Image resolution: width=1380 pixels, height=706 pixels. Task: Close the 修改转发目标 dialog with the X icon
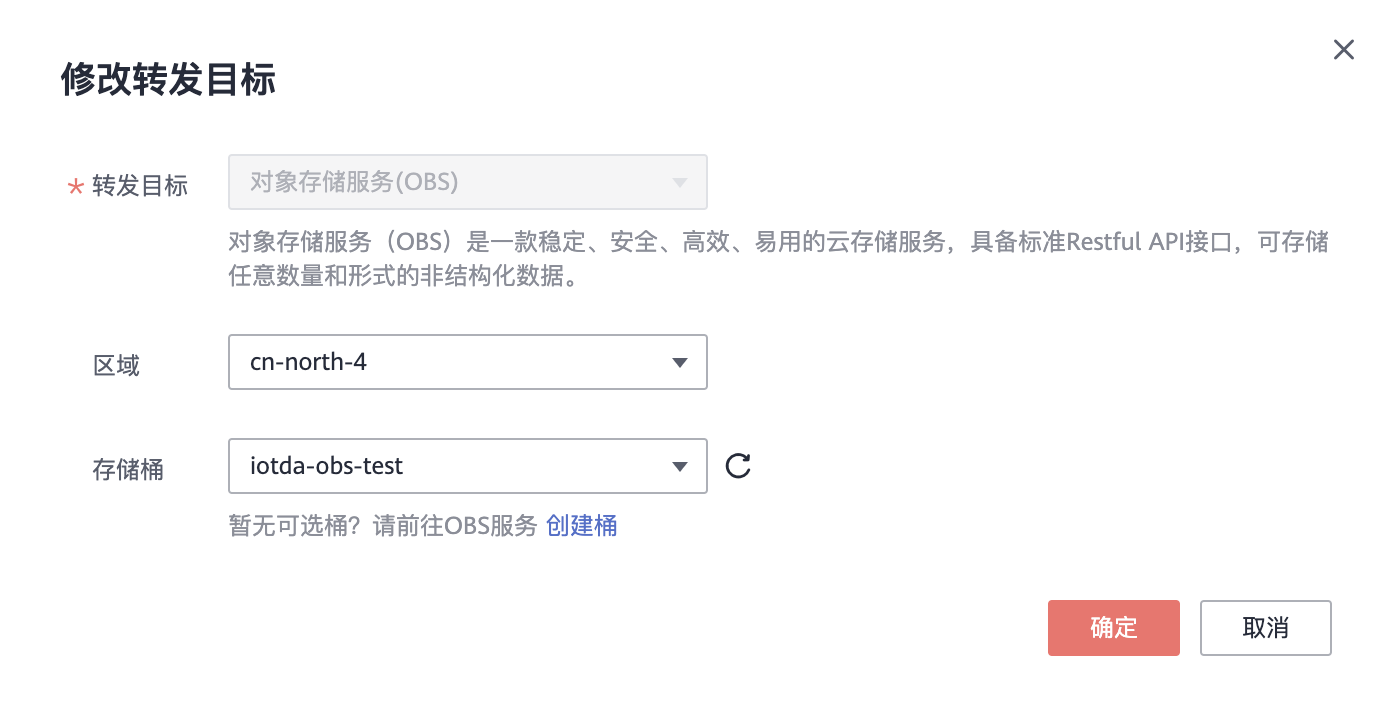coord(1343,50)
